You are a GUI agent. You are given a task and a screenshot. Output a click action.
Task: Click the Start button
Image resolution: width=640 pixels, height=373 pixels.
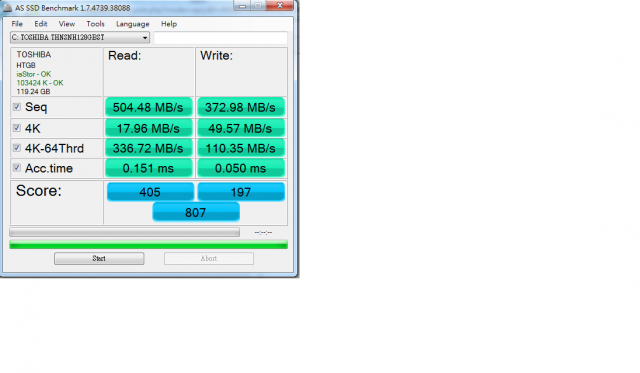click(x=99, y=258)
